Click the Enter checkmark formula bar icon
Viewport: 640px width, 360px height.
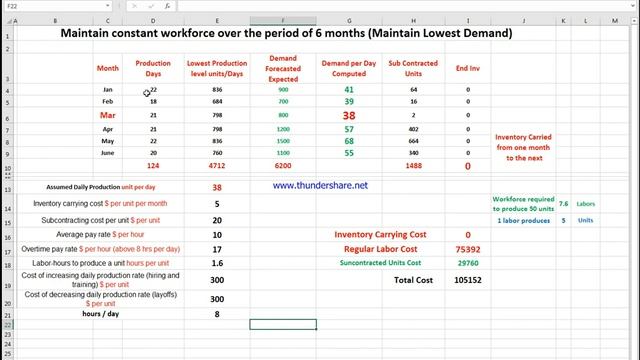[x=151, y=6]
